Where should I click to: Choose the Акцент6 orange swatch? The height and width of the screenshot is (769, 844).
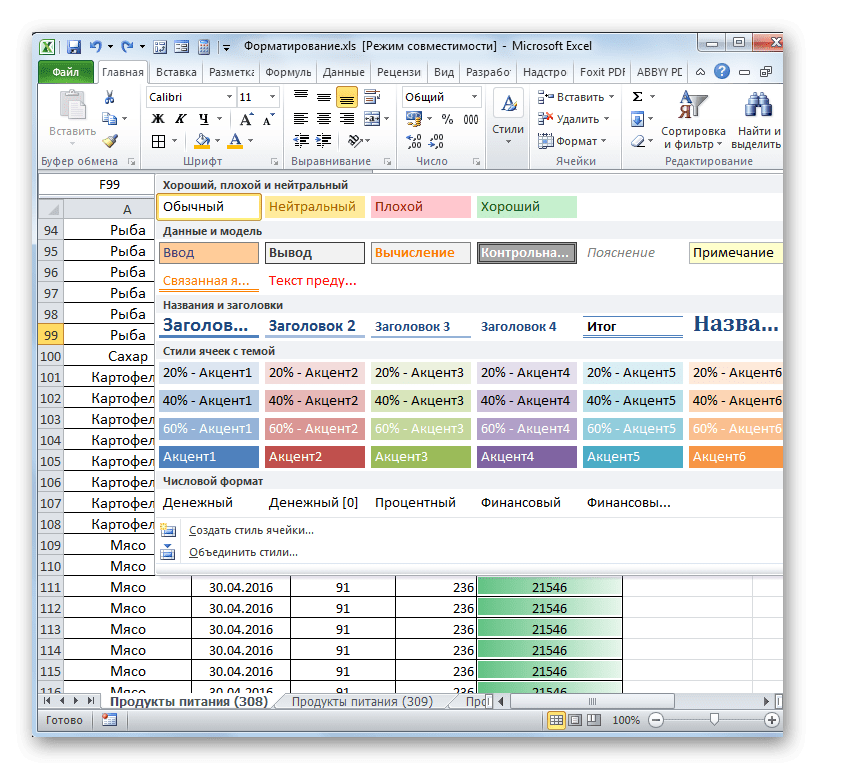[x=736, y=457]
